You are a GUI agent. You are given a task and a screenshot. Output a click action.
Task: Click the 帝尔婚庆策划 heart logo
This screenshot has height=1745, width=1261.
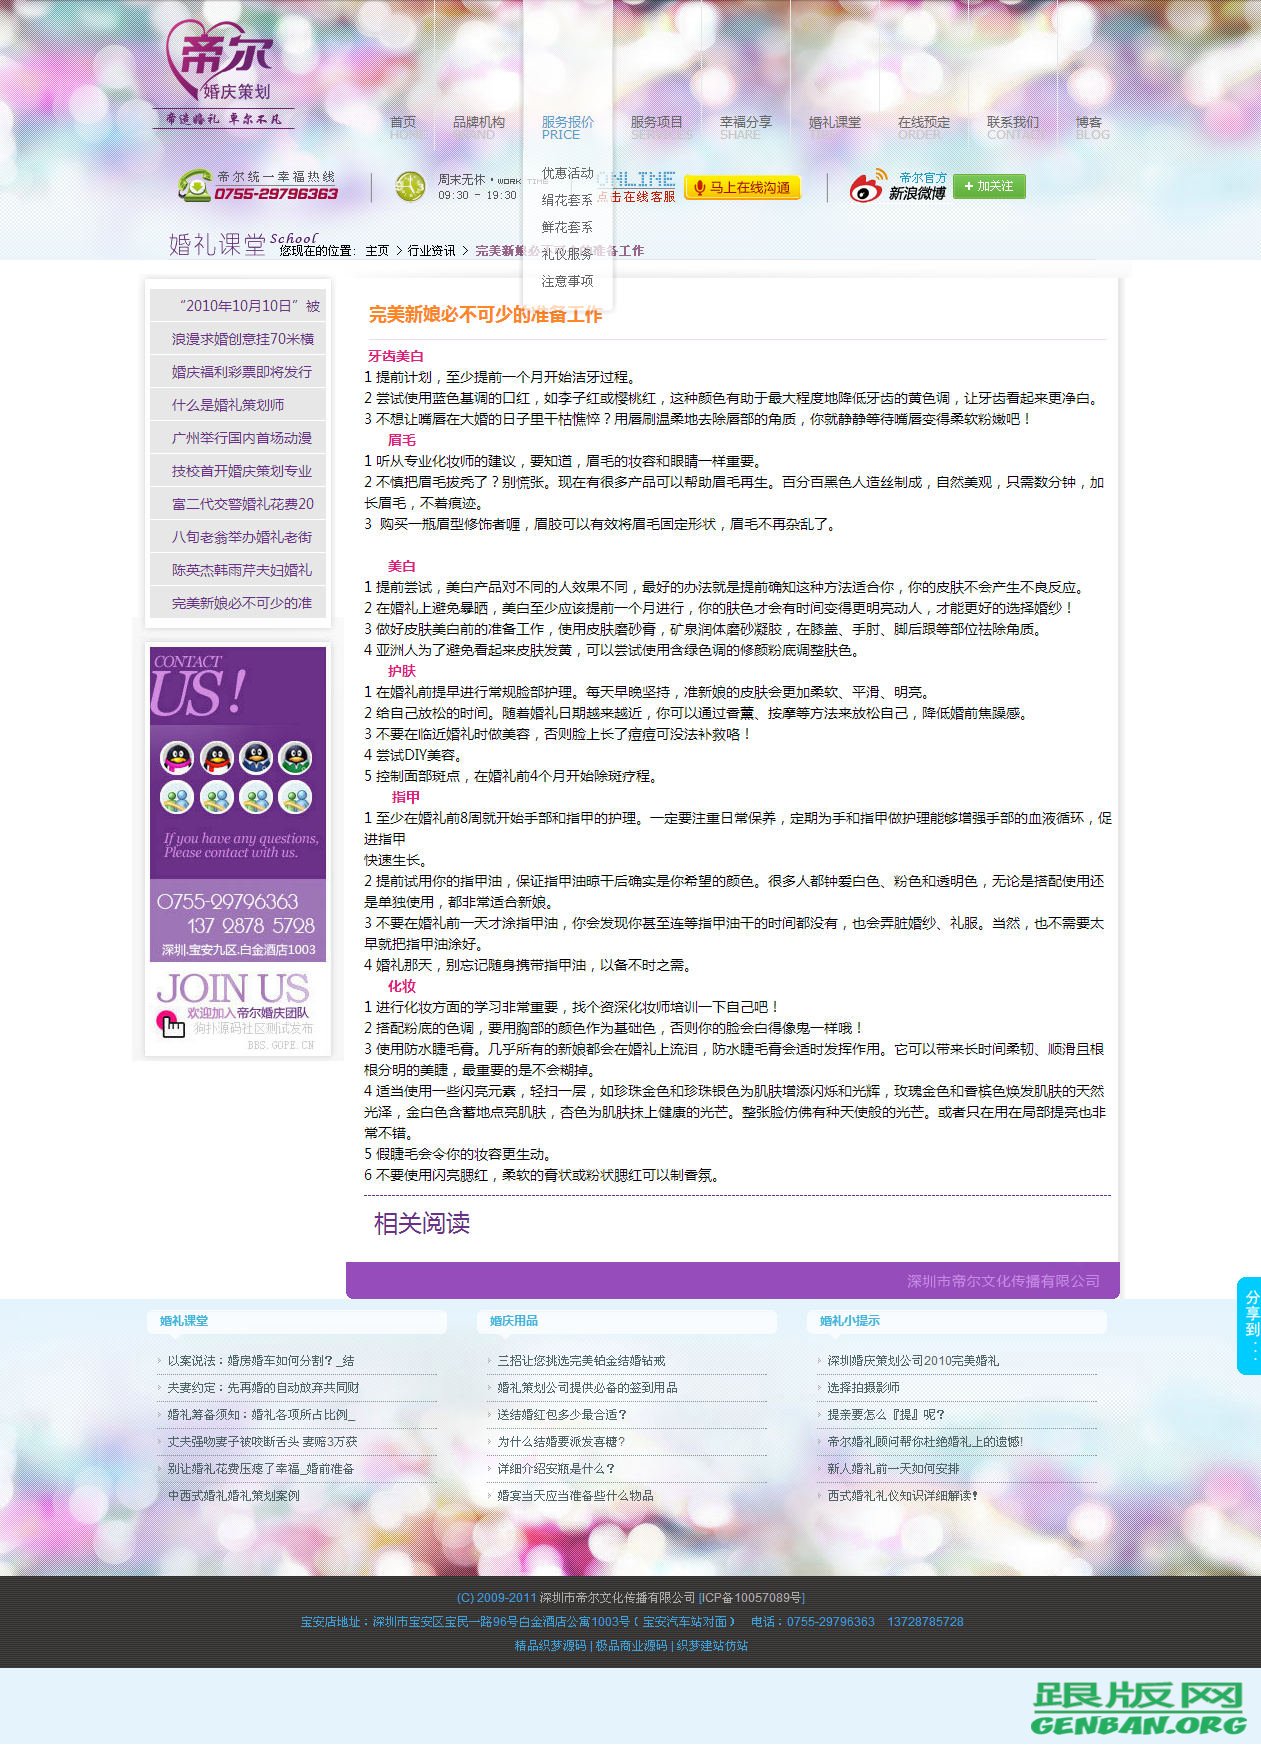coord(224,74)
